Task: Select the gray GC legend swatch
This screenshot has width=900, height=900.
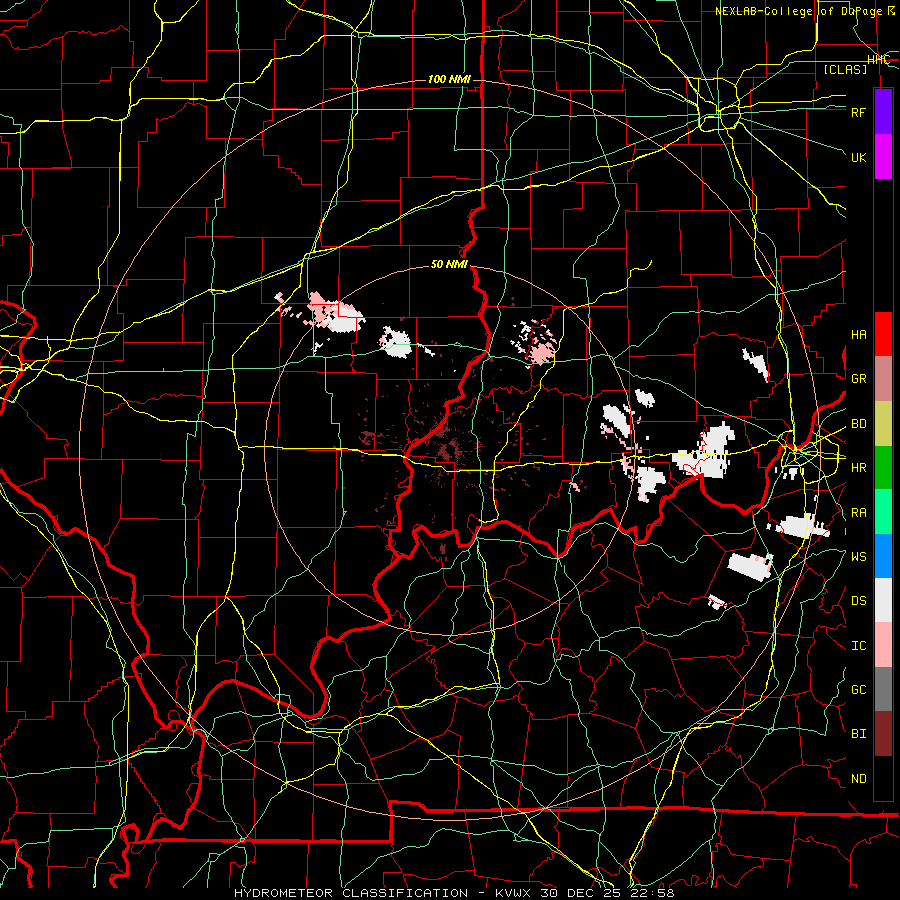Action: (x=883, y=689)
